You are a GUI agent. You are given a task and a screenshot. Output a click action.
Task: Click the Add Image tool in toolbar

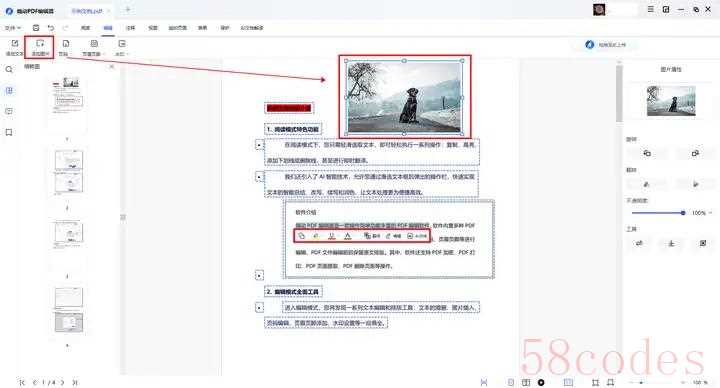click(40, 47)
